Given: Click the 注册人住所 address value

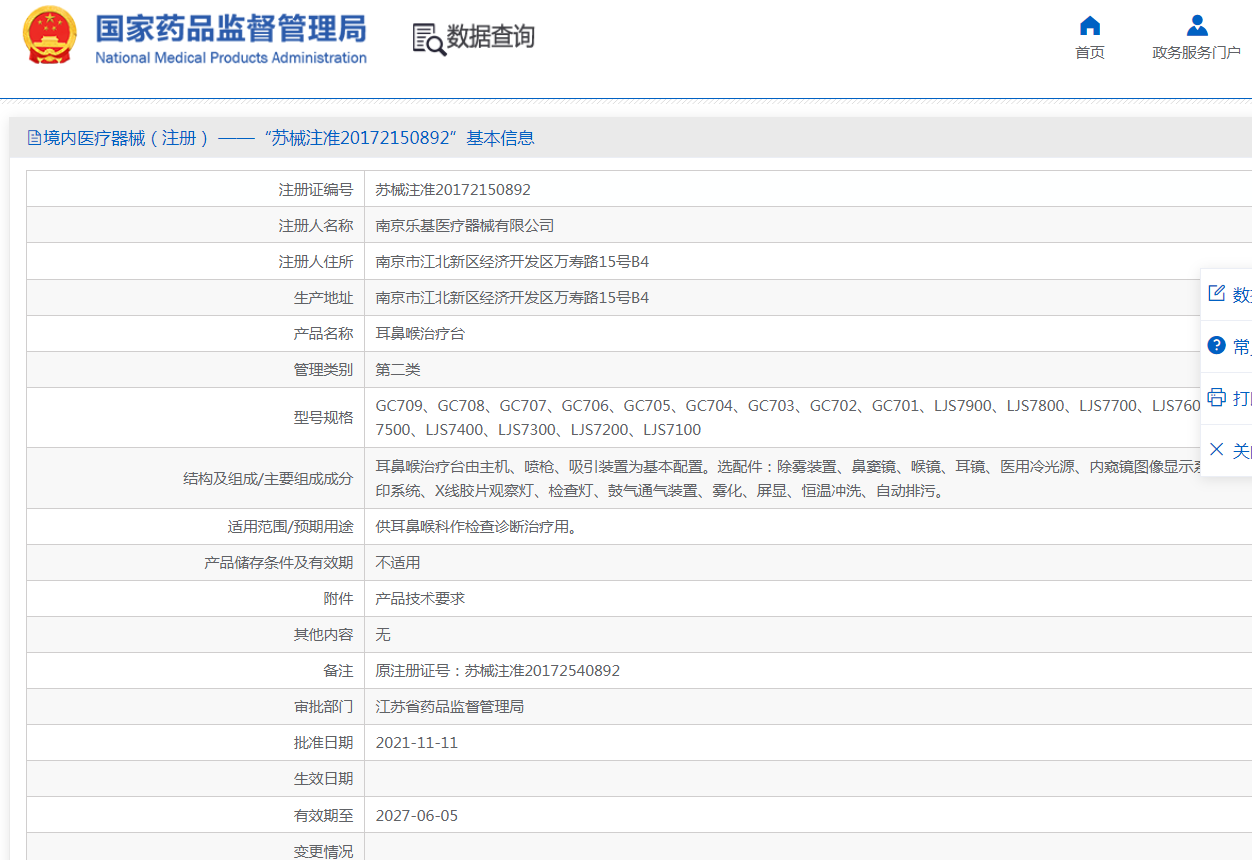Looking at the screenshot, I should point(512,261).
